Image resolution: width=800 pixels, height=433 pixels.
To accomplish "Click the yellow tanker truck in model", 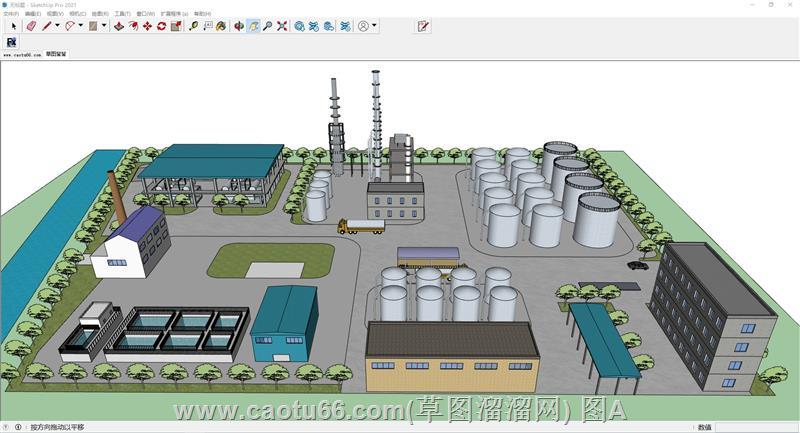I will point(361,226).
